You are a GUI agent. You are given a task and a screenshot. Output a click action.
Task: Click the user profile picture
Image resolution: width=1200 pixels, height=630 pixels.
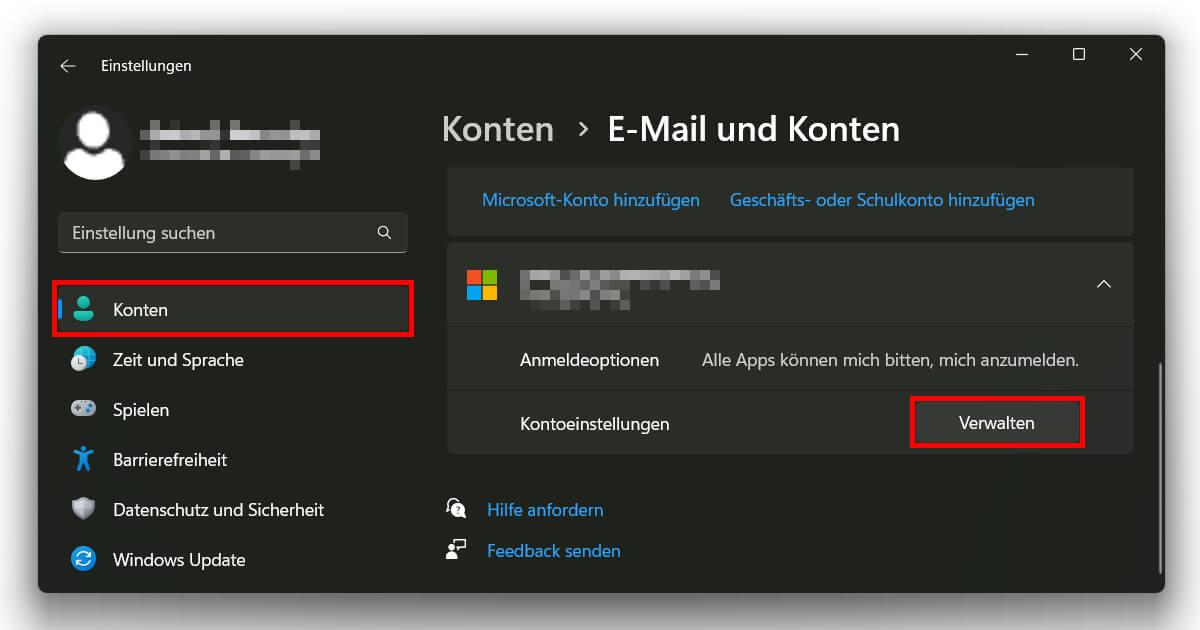[x=95, y=142]
